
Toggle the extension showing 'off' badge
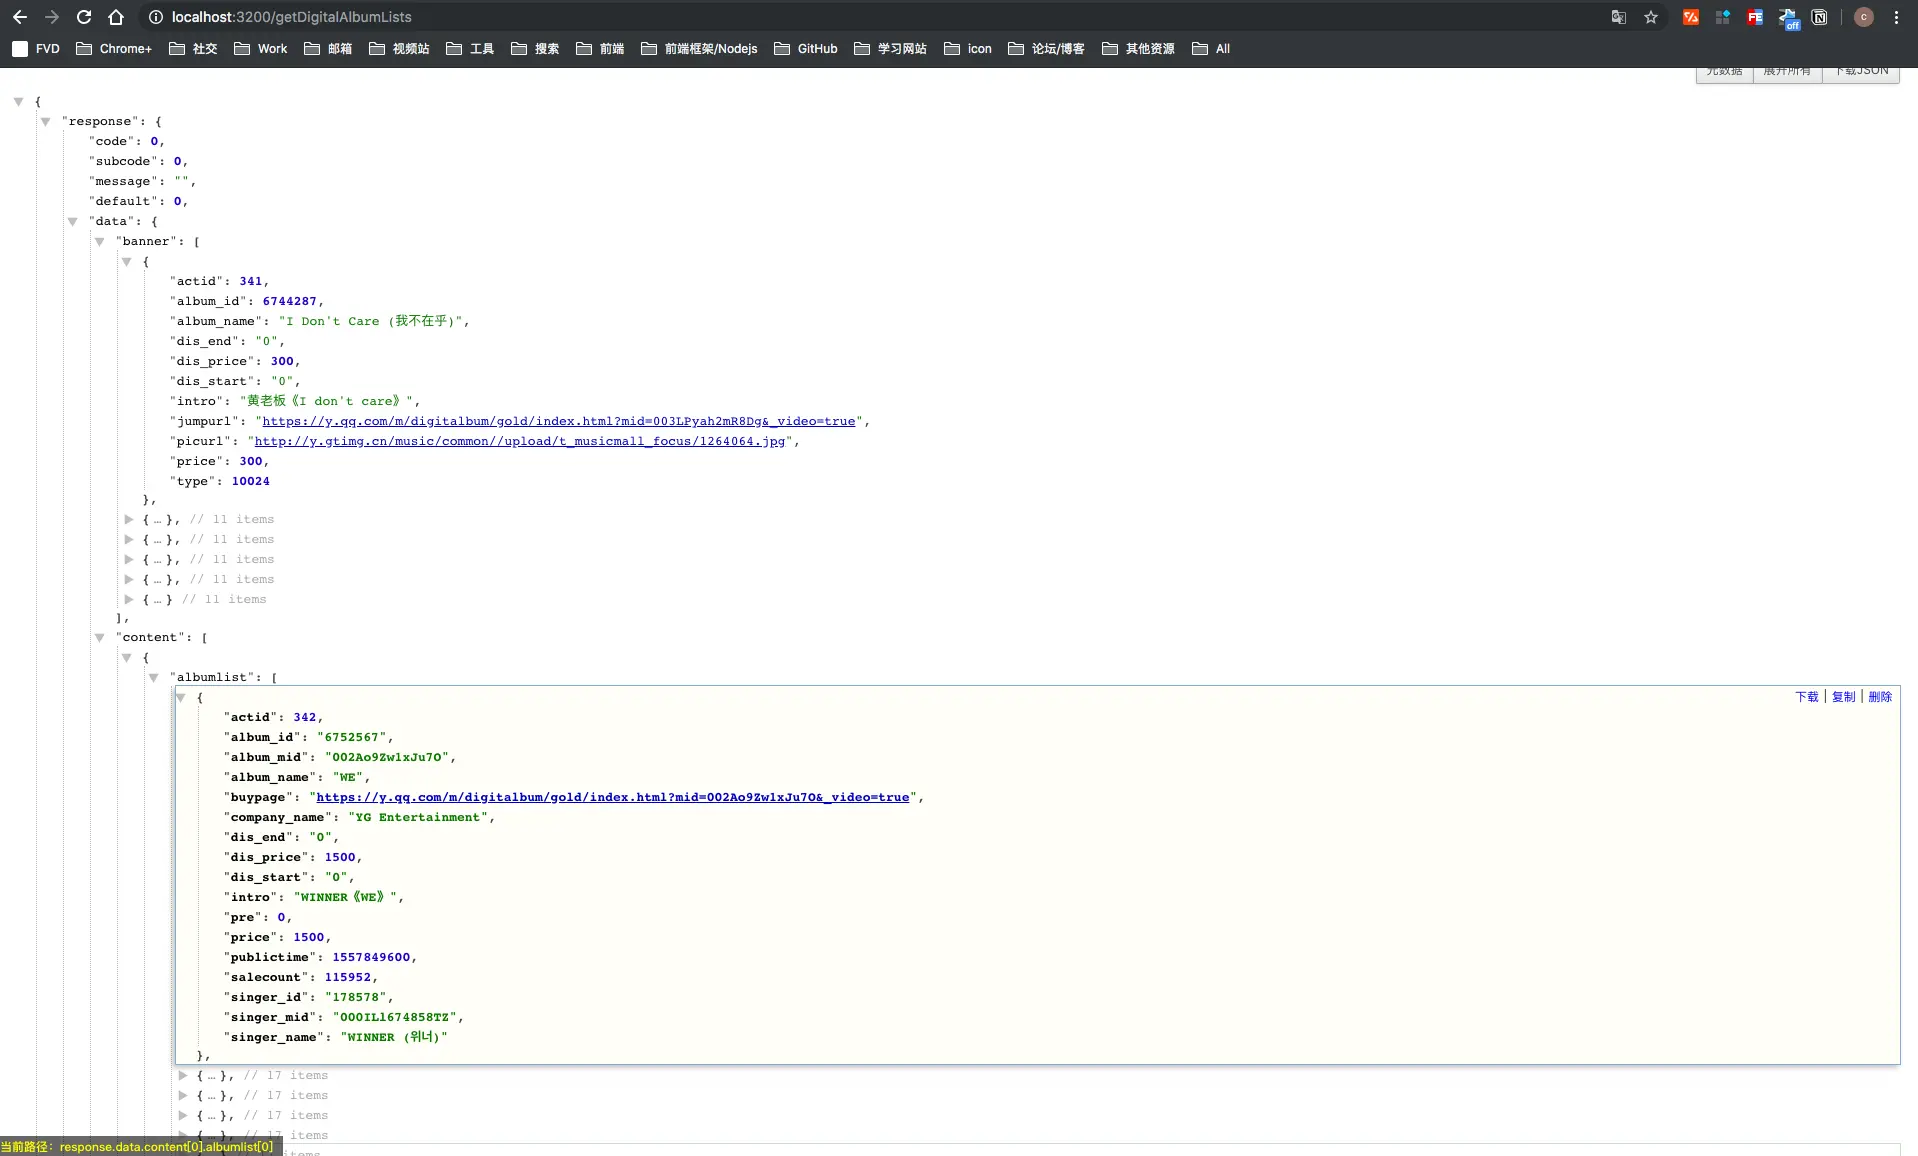pyautogui.click(x=1788, y=18)
